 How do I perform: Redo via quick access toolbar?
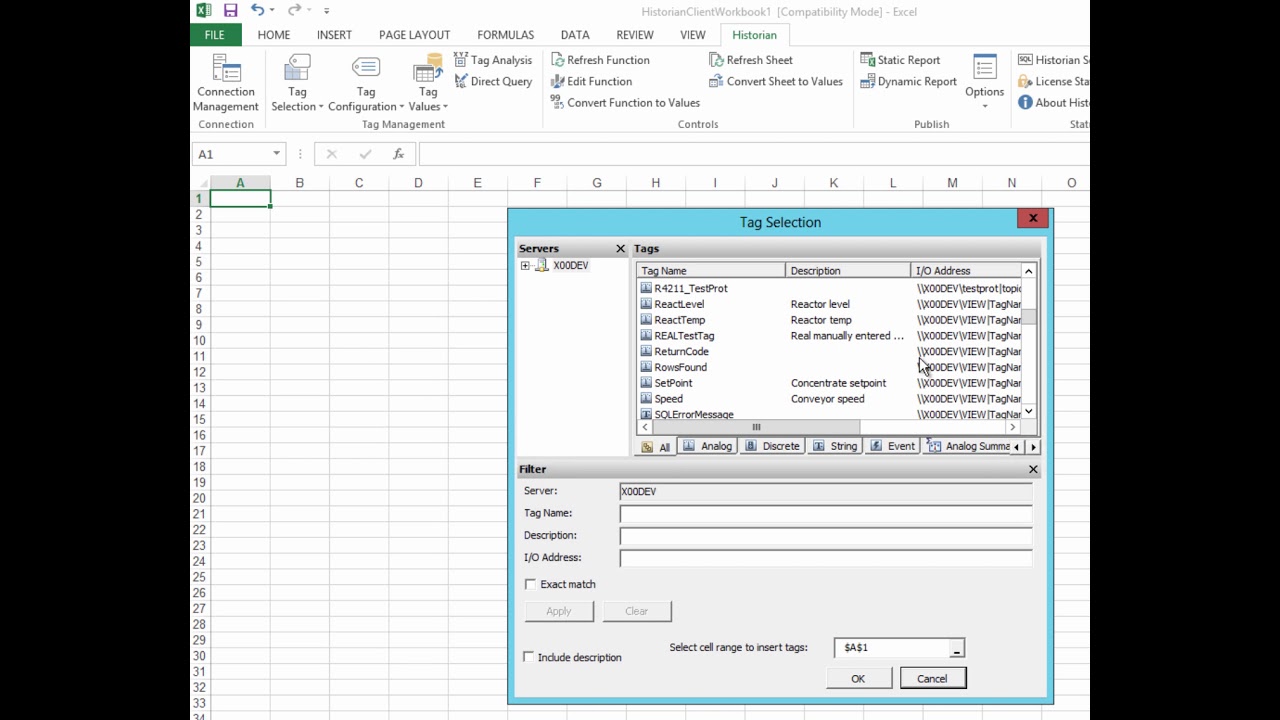tap(294, 10)
